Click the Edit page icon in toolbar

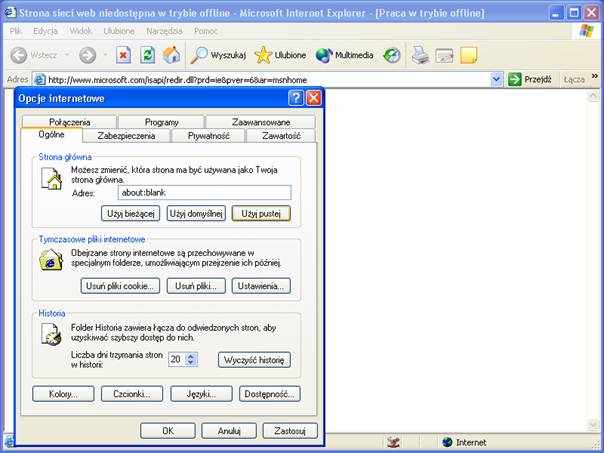pos(444,55)
